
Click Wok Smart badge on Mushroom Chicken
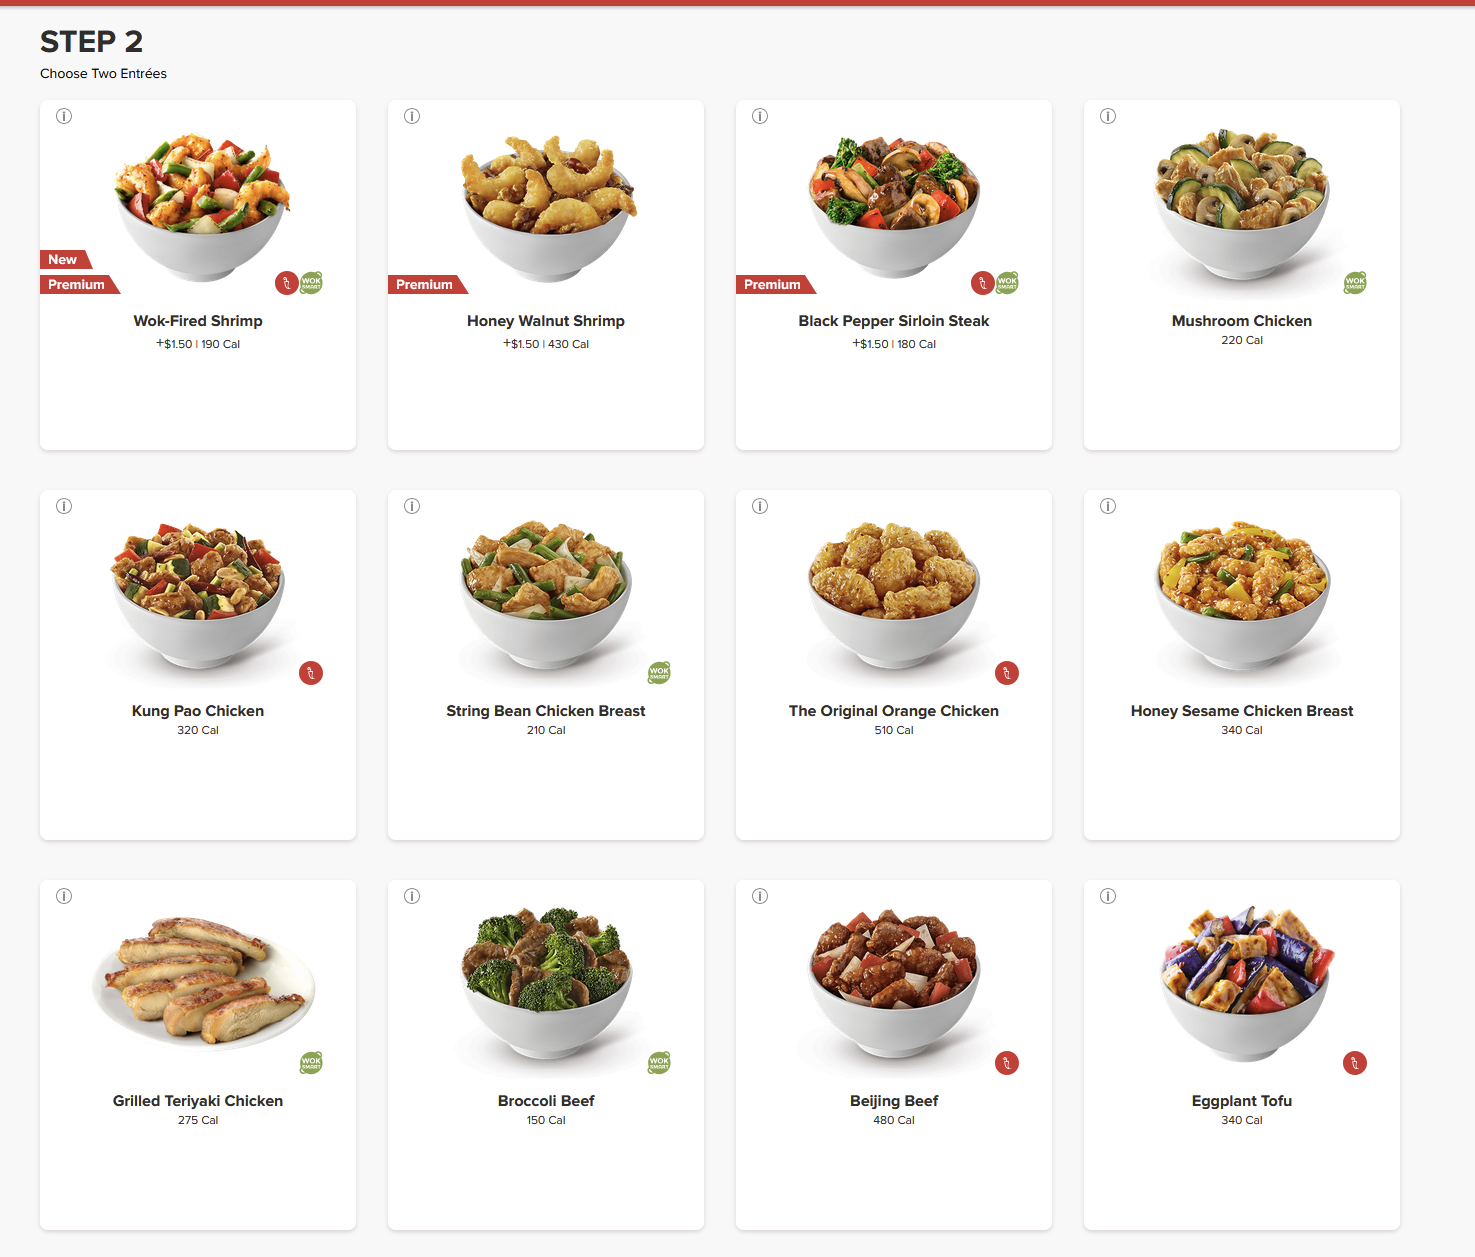pyautogui.click(x=1355, y=283)
